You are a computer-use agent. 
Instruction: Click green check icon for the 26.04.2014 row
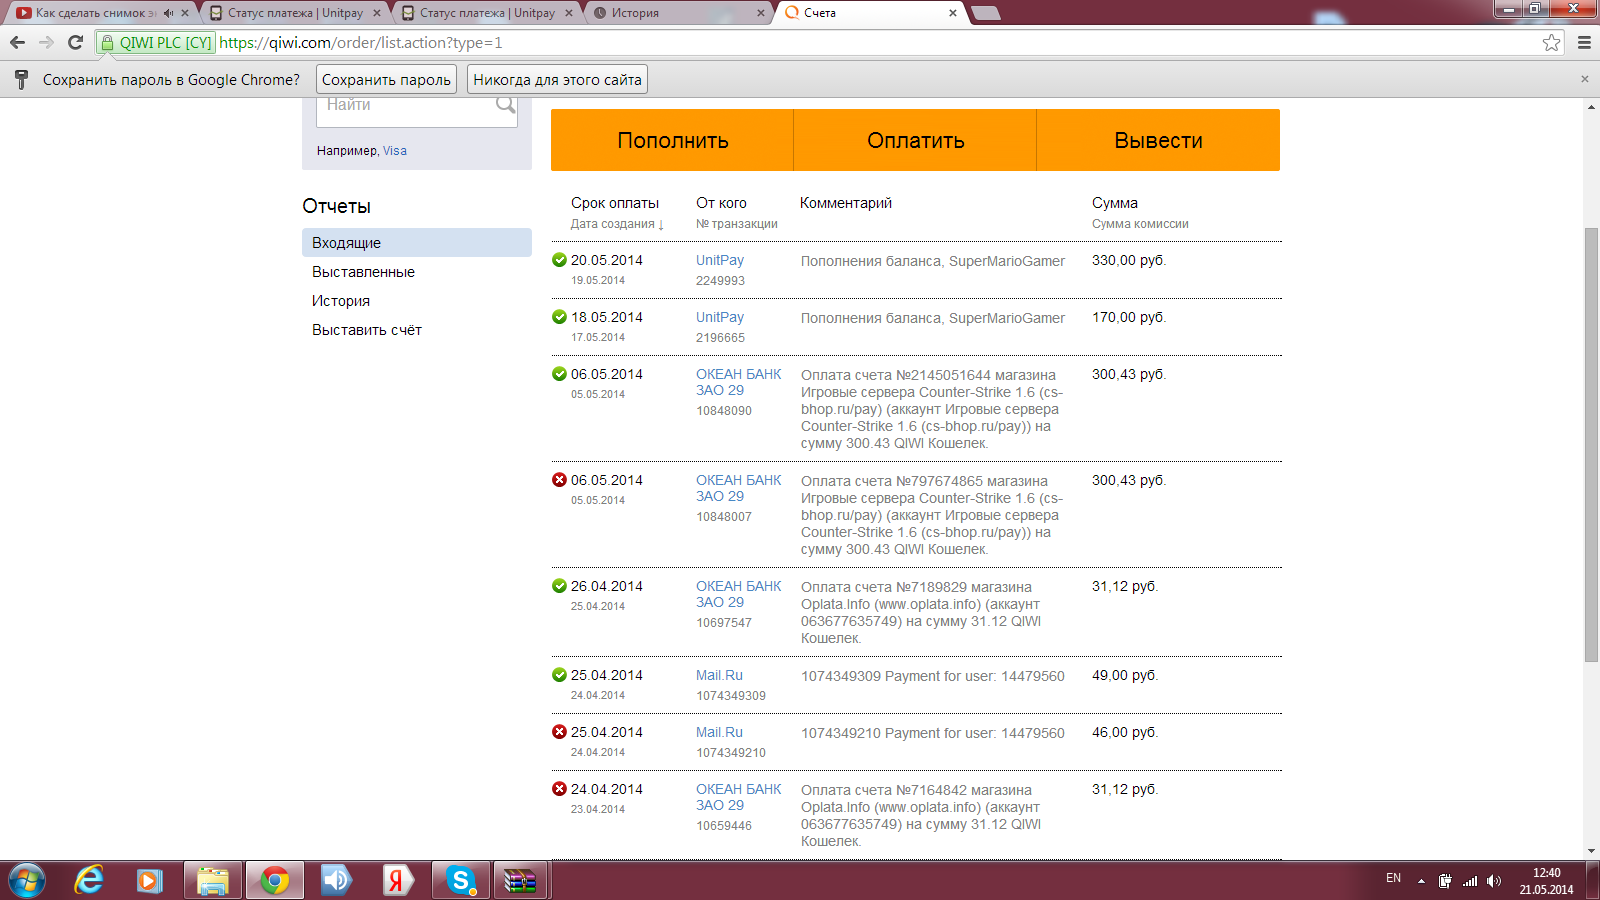click(559, 586)
